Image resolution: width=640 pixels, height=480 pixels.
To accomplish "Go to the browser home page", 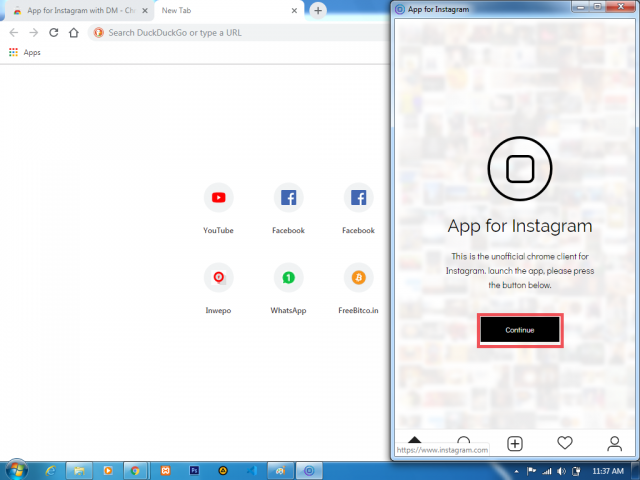I will coord(74,32).
